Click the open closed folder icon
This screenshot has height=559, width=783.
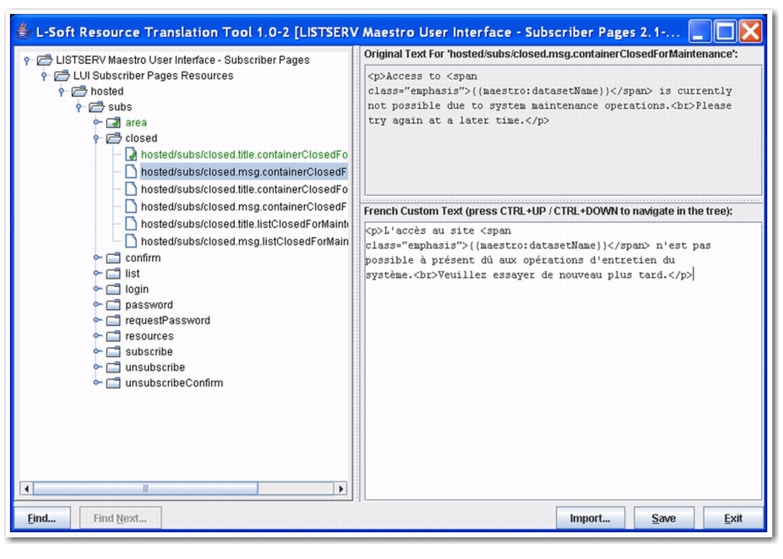pyautogui.click(x=114, y=138)
